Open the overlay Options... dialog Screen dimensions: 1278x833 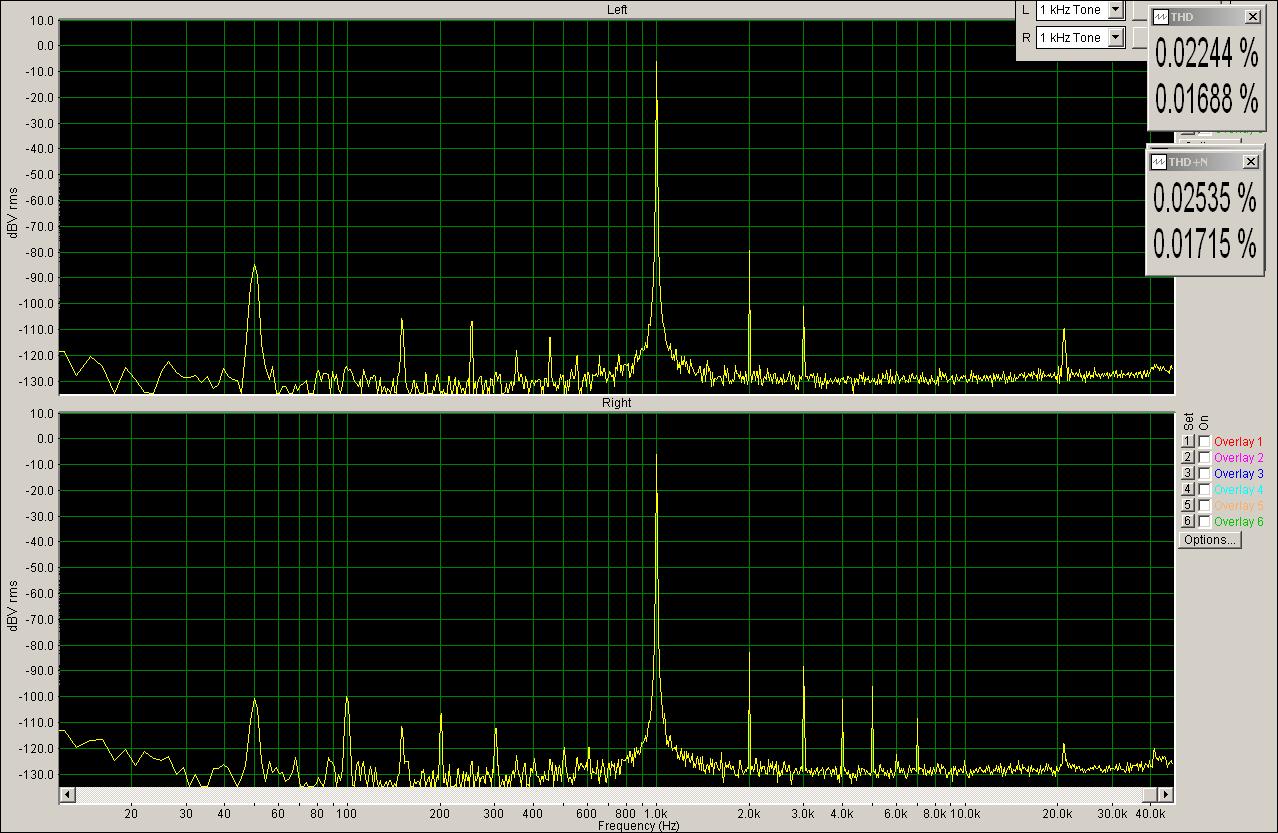click(x=1209, y=540)
